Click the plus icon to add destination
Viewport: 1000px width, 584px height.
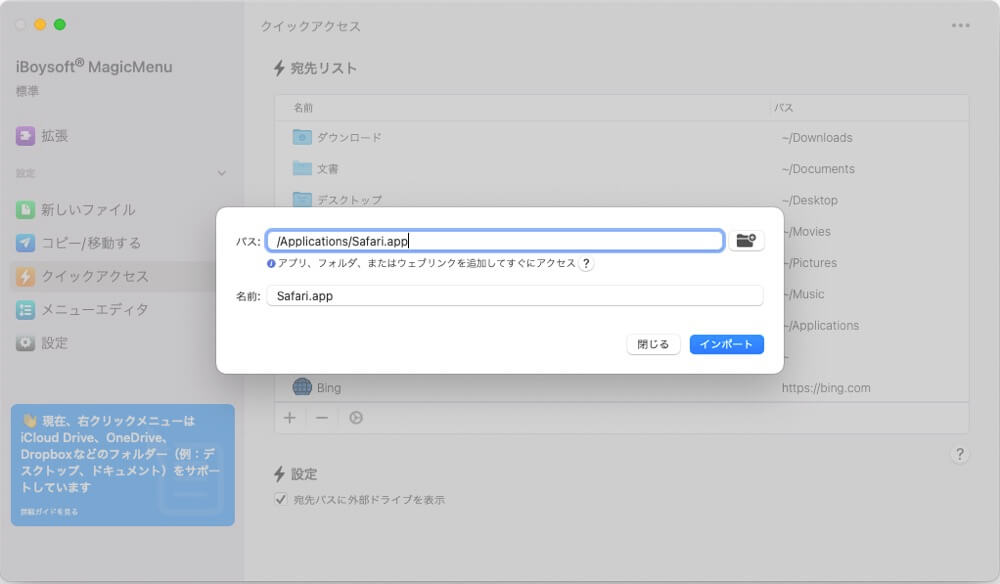click(x=289, y=418)
